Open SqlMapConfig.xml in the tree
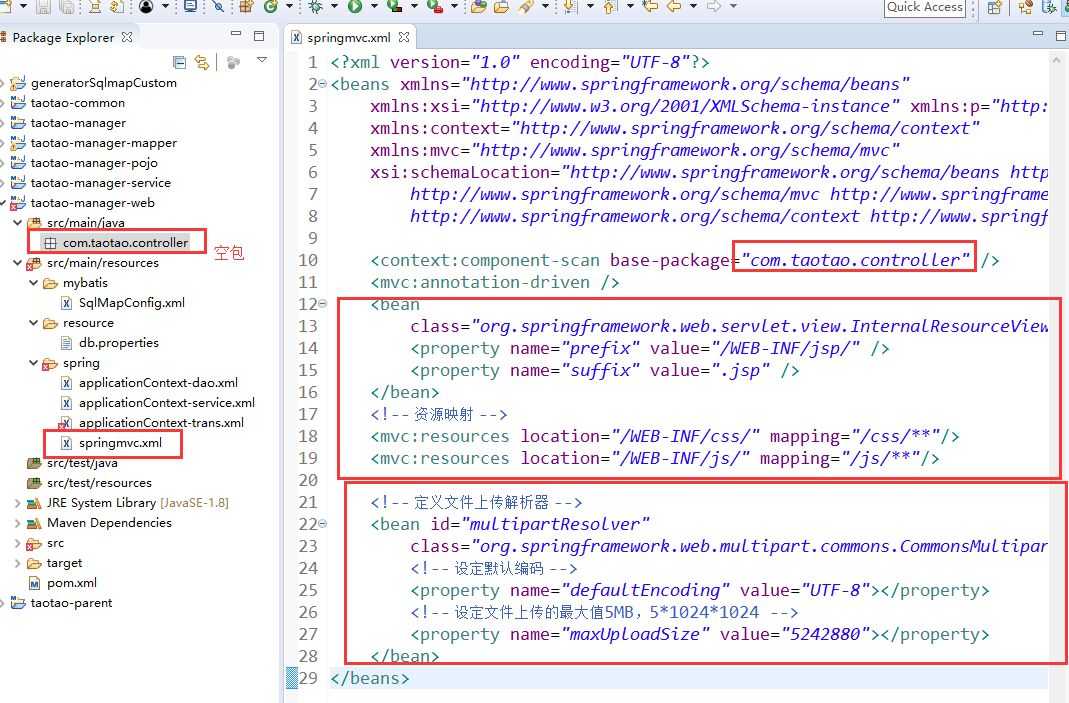The image size is (1069, 703). click(x=132, y=303)
